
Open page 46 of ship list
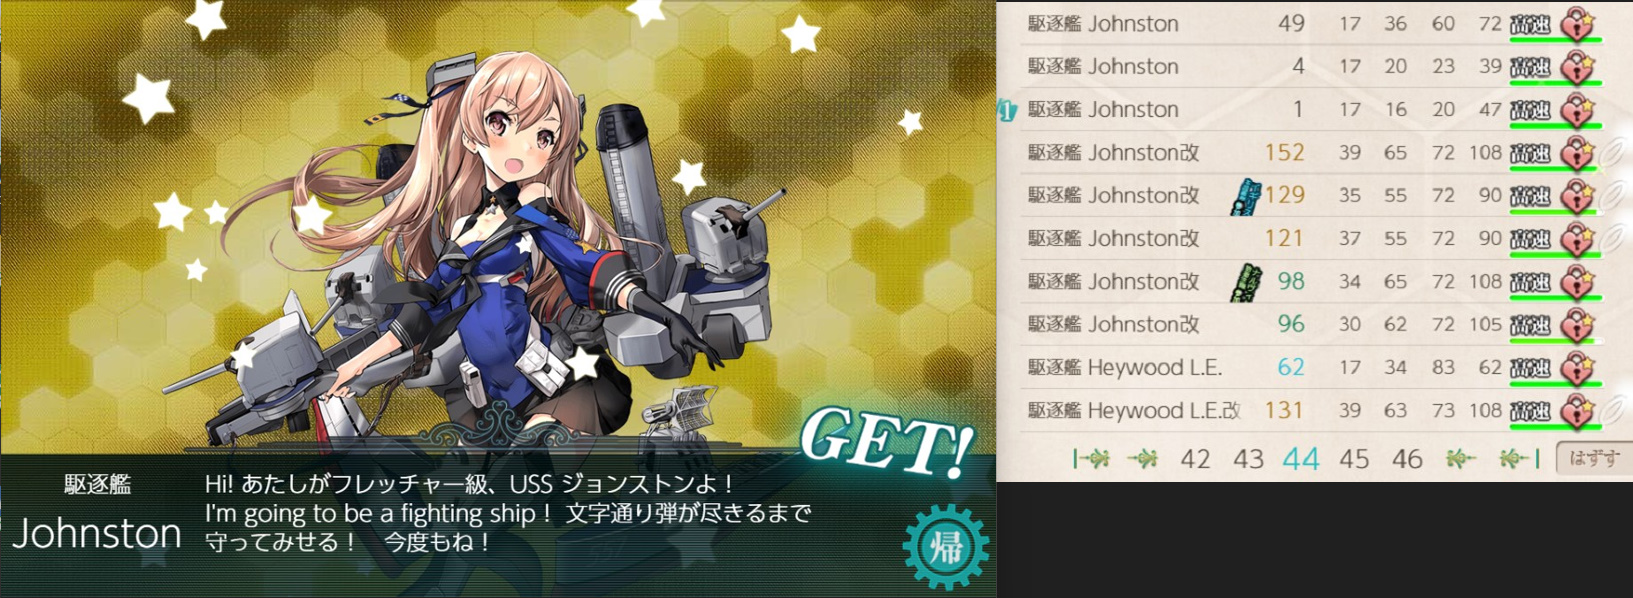[x=1407, y=459]
